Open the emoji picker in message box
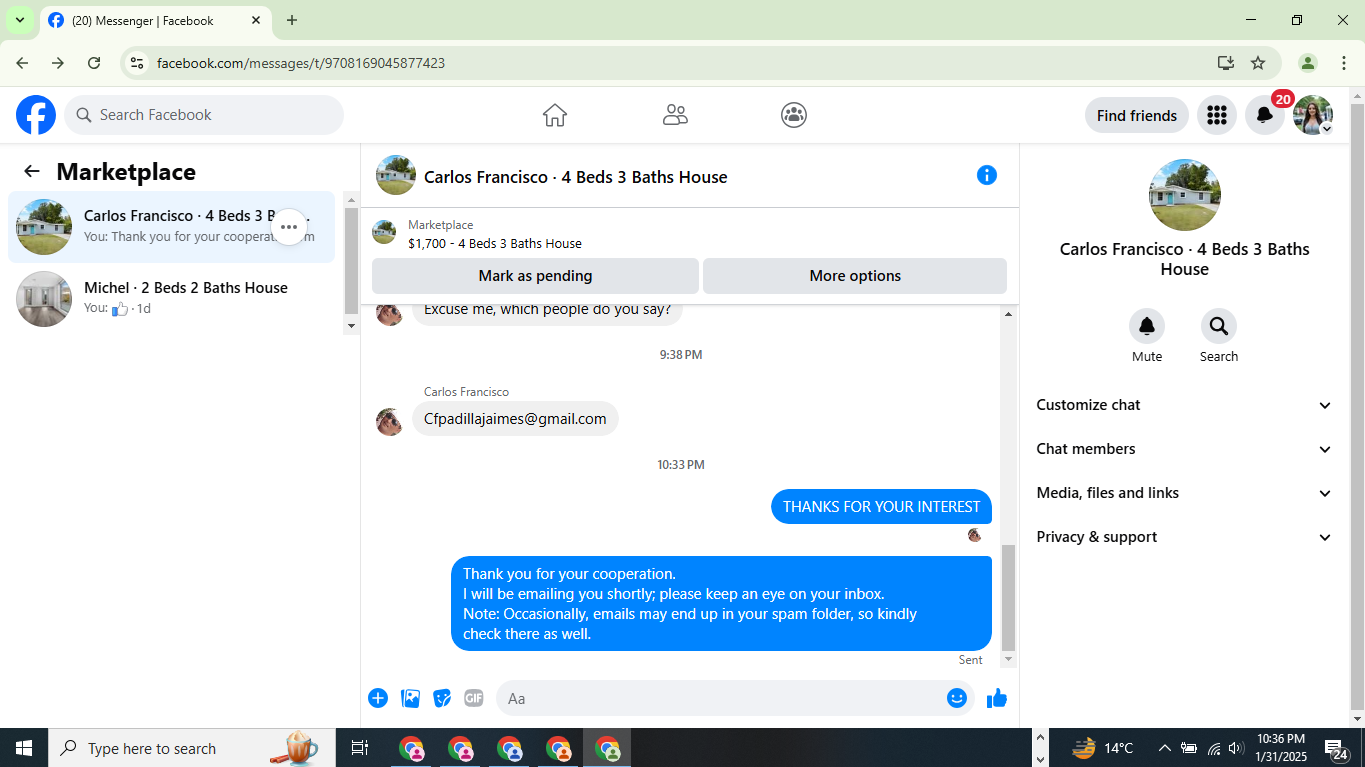Screen dimensions: 1365x767 click(957, 698)
